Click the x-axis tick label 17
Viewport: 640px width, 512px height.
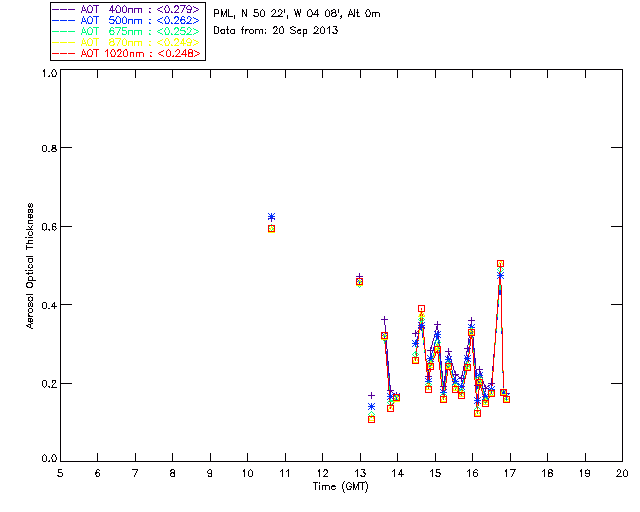pyautogui.click(x=510, y=473)
